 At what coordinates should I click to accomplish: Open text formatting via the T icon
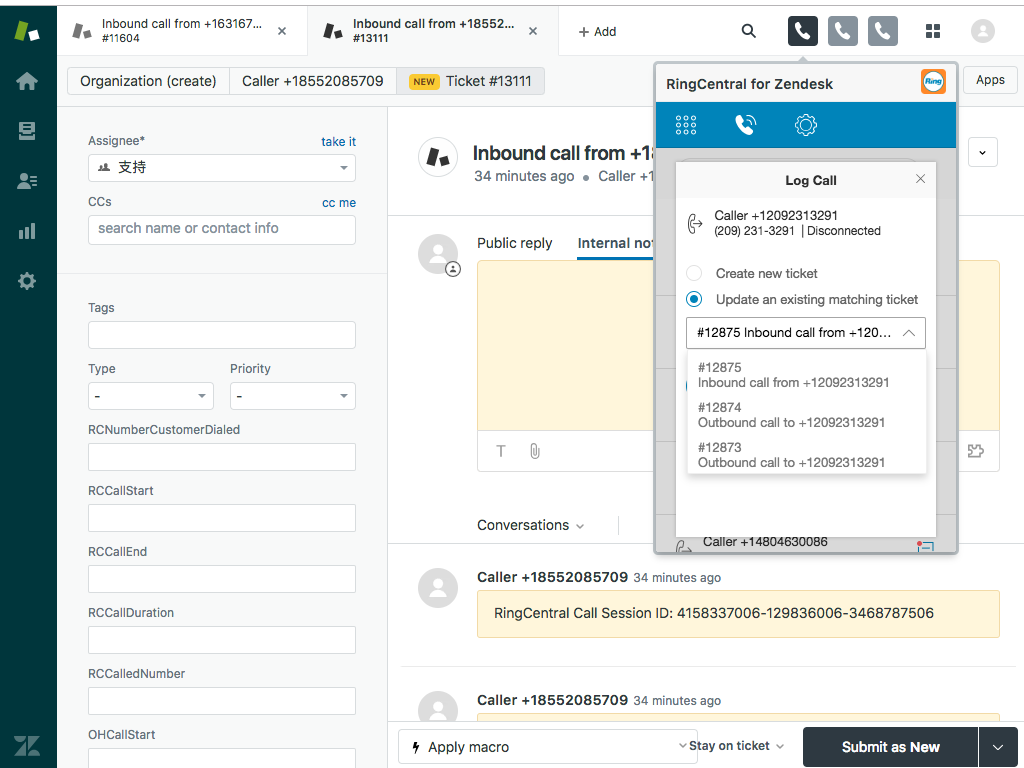[x=500, y=451]
